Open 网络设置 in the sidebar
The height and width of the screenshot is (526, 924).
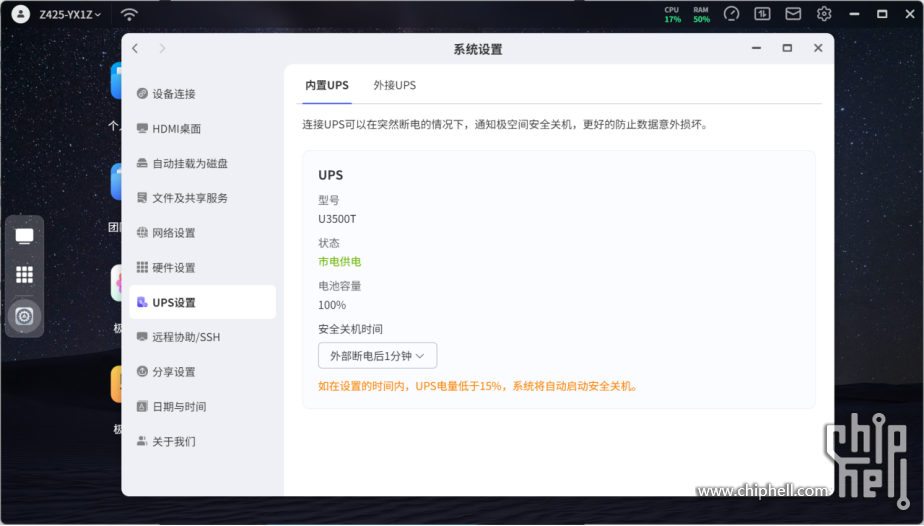(x=173, y=233)
